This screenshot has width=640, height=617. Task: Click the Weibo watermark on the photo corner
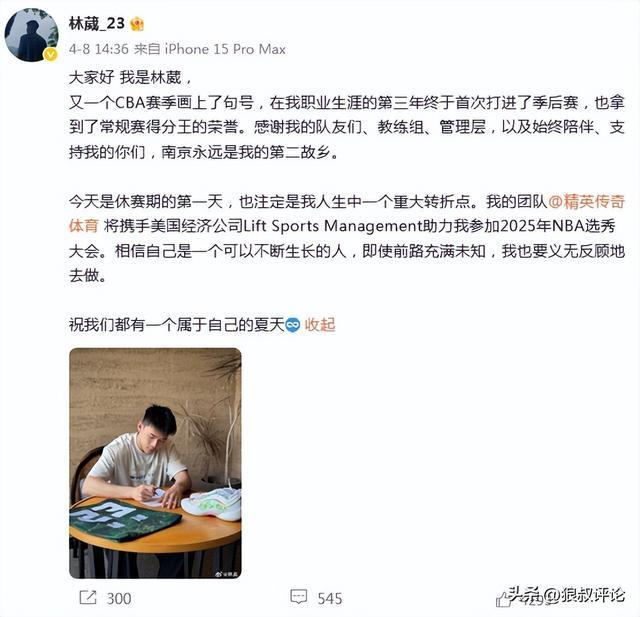click(x=226, y=574)
